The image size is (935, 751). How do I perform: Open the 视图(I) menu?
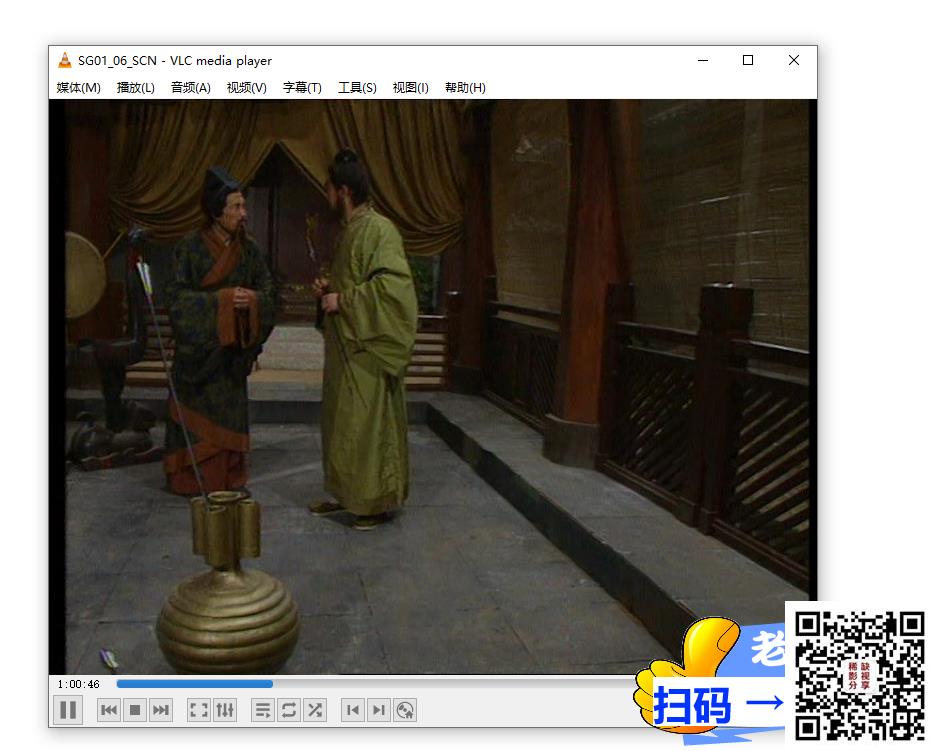click(x=410, y=88)
